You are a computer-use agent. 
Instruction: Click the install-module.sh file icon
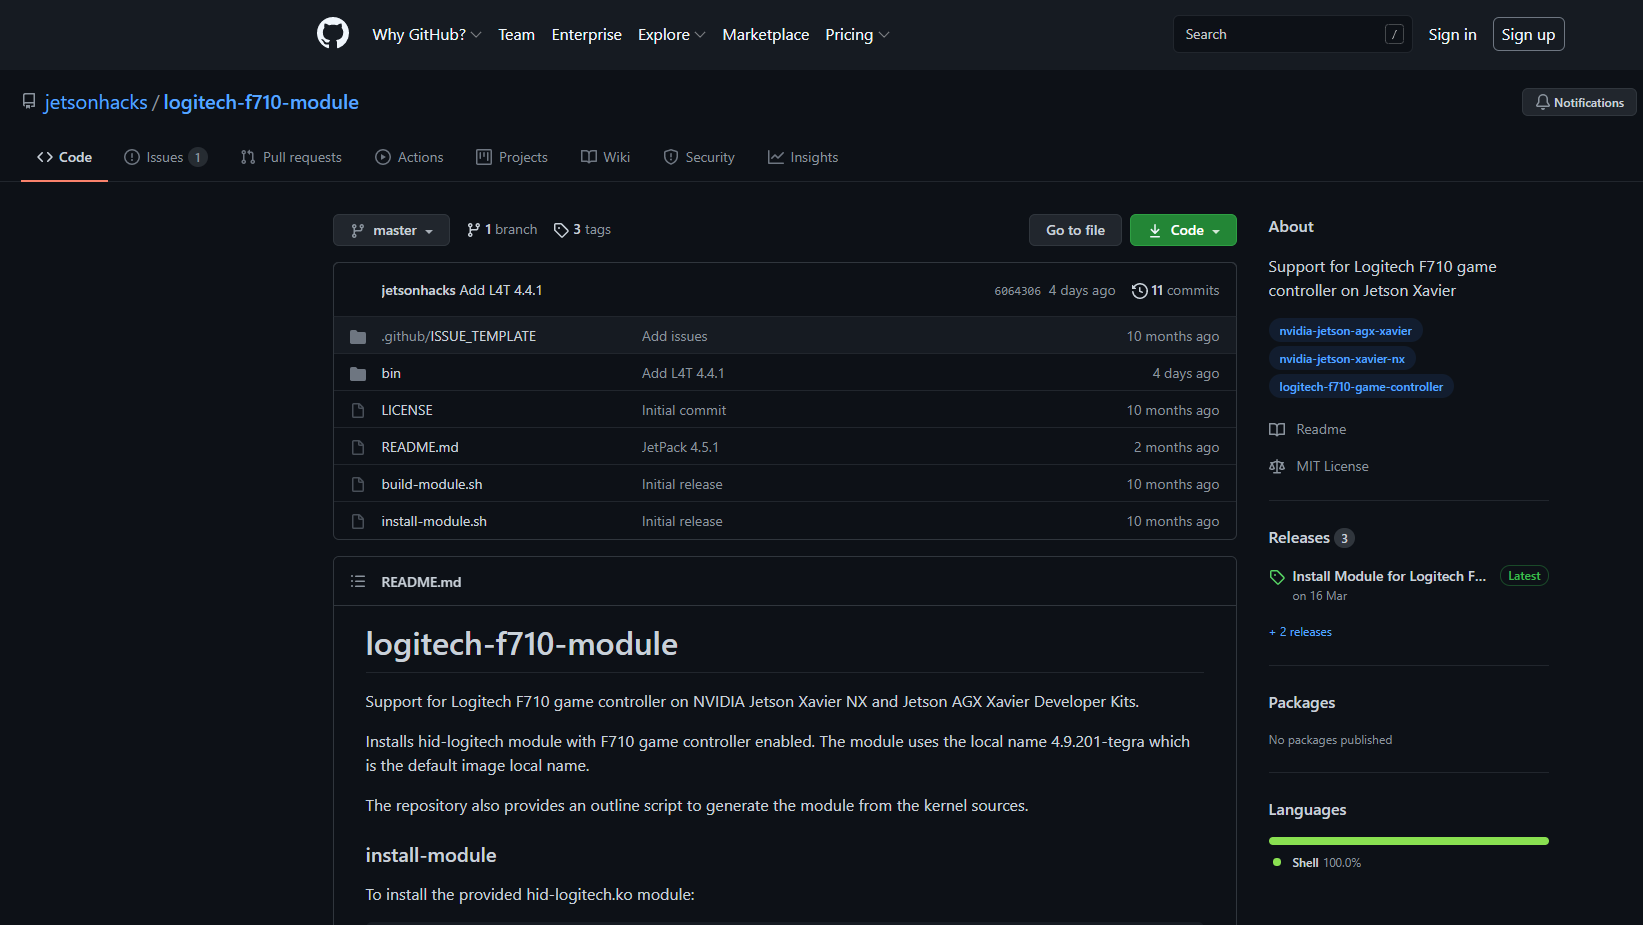pyautogui.click(x=358, y=522)
